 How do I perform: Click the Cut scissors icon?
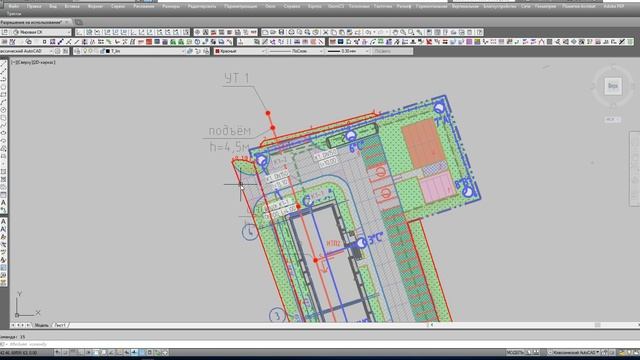pyautogui.click(x=325, y=32)
